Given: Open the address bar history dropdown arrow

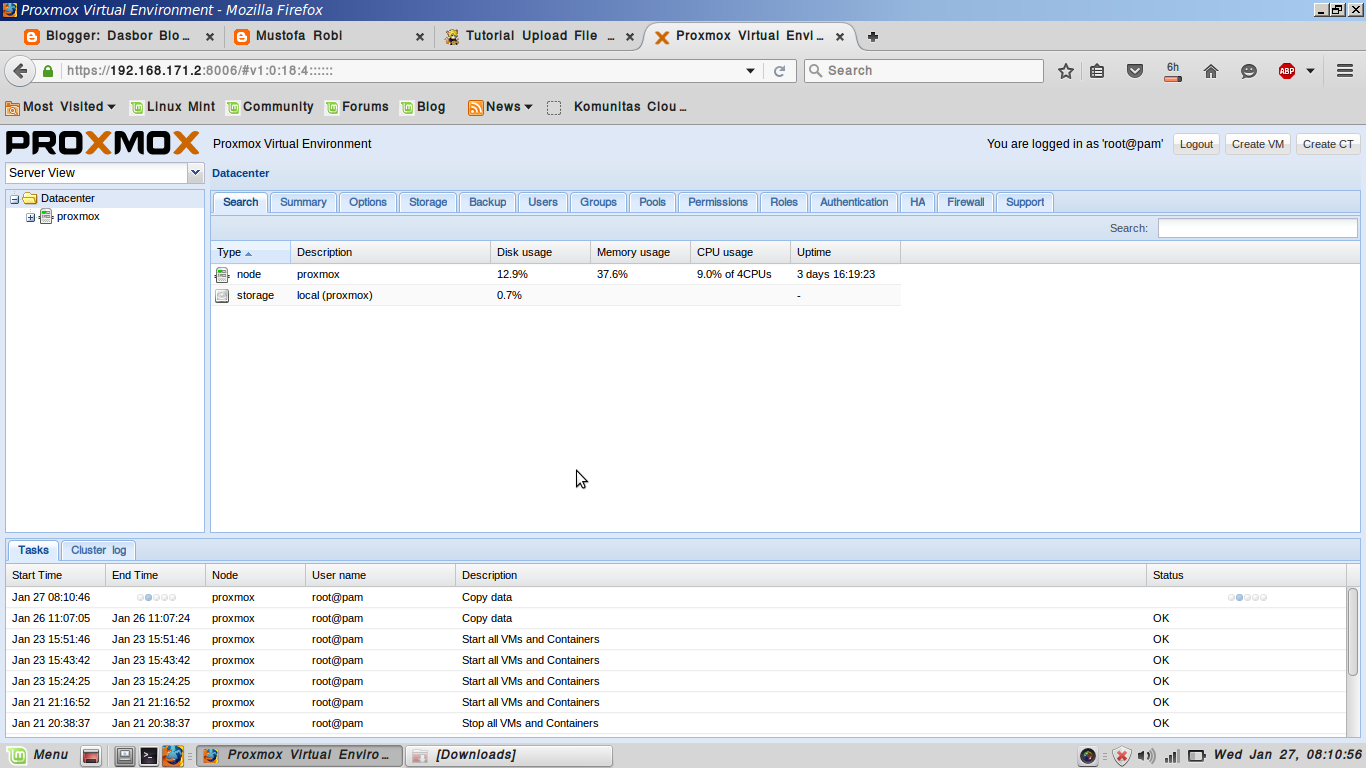Looking at the screenshot, I should click(750, 71).
